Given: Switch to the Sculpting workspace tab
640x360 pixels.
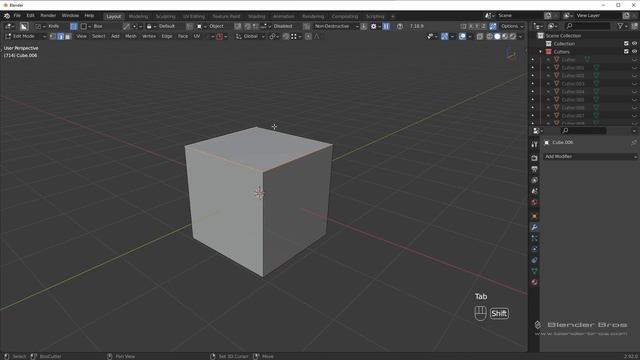Looking at the screenshot, I should (x=166, y=16).
